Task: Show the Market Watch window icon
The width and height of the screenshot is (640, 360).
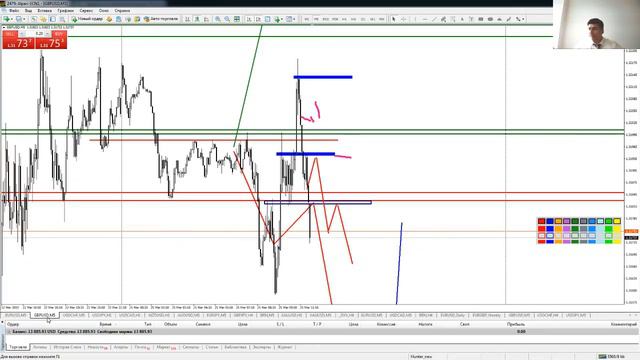Action: coord(34,19)
